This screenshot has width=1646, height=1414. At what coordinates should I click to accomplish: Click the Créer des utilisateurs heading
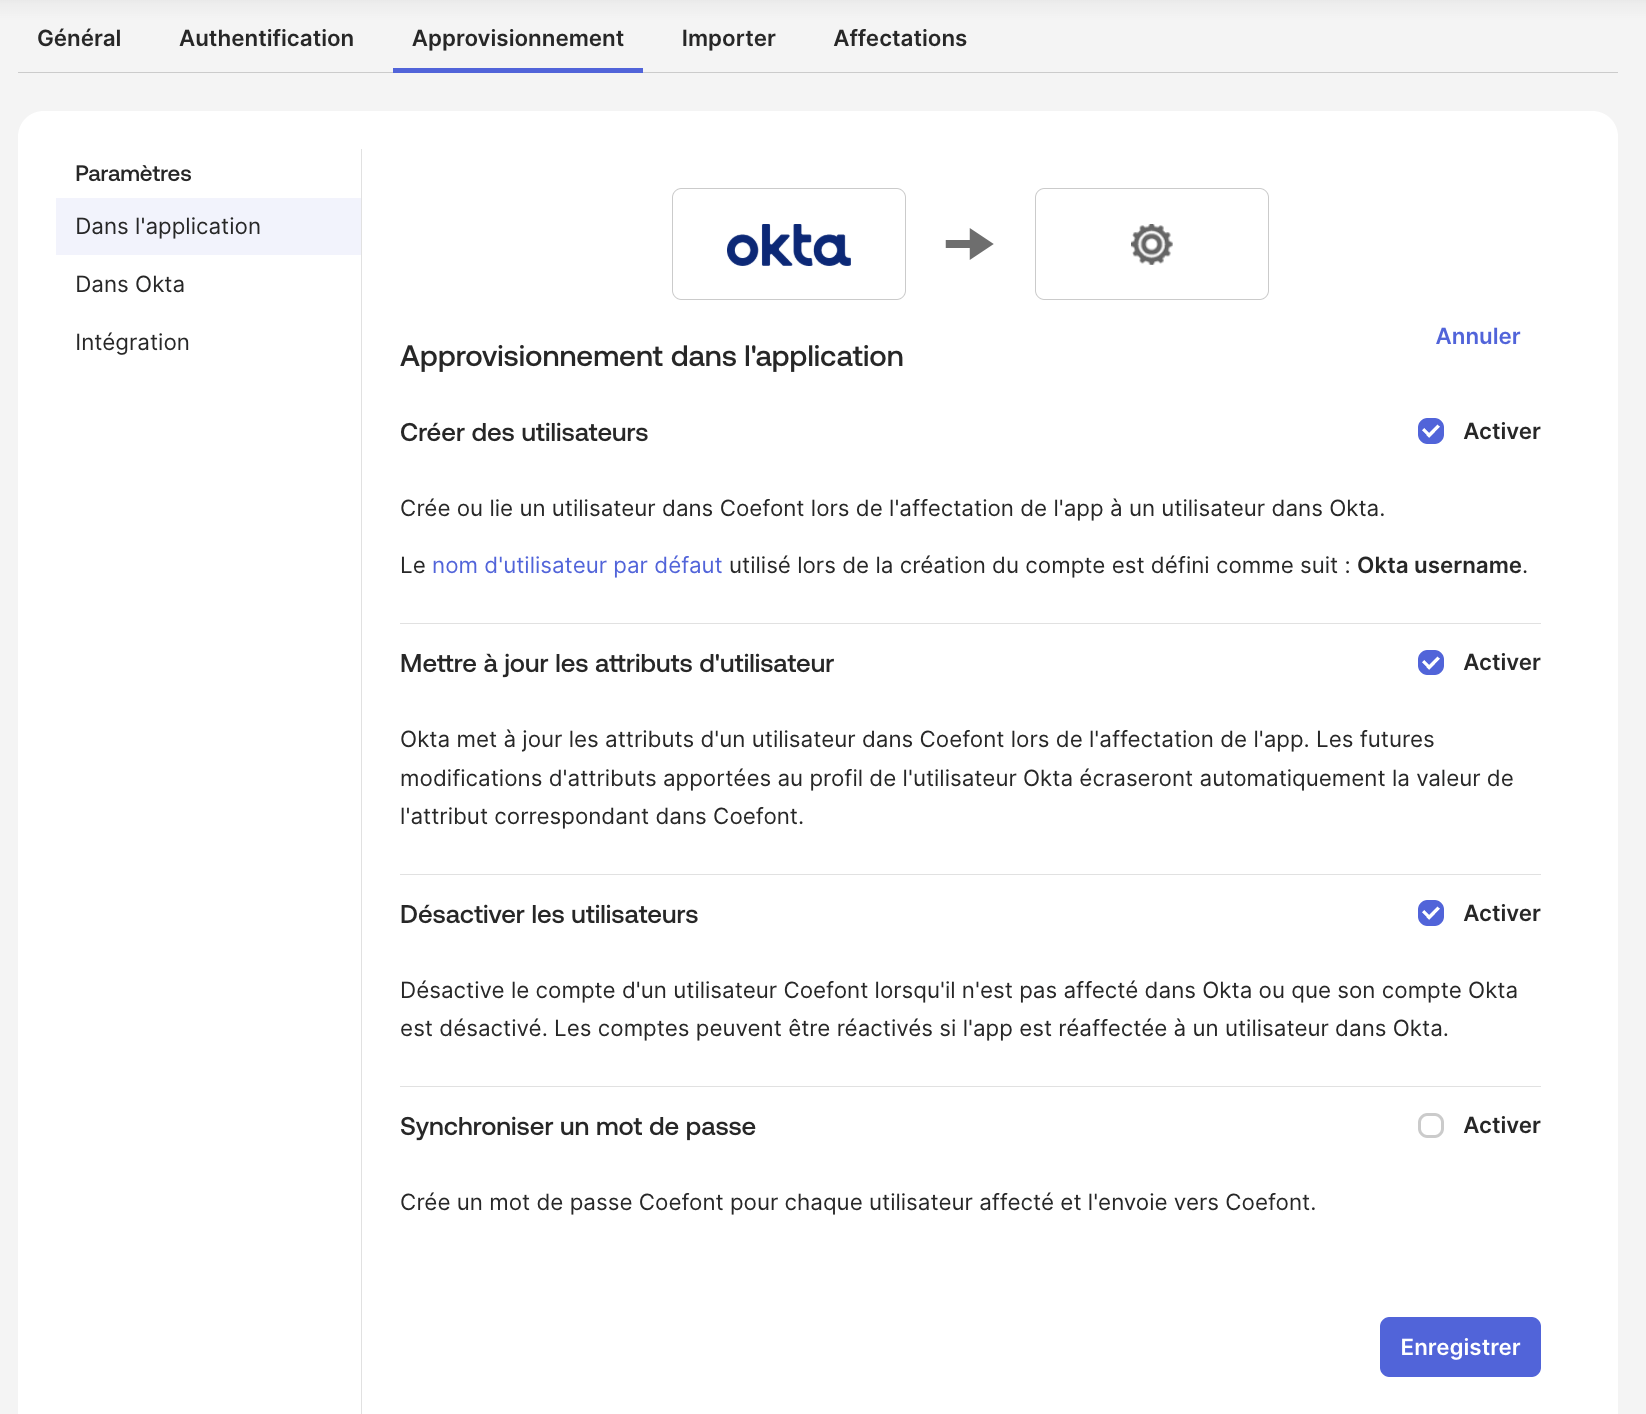(x=524, y=432)
